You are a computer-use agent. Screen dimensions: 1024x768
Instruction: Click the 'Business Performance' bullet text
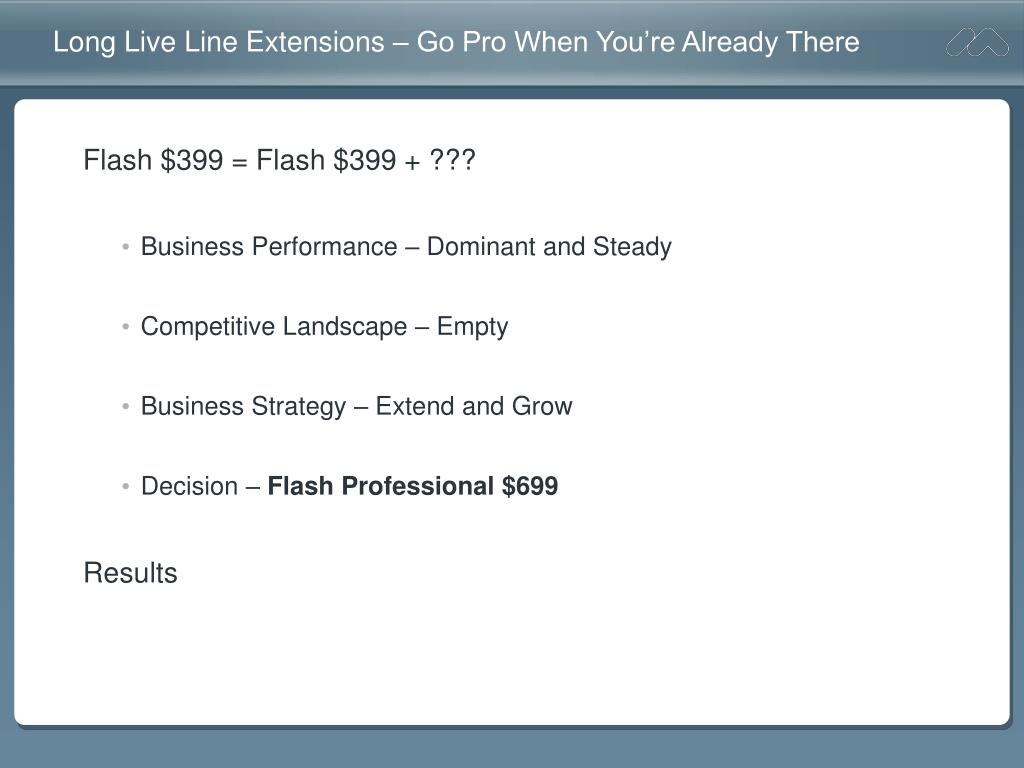(269, 247)
